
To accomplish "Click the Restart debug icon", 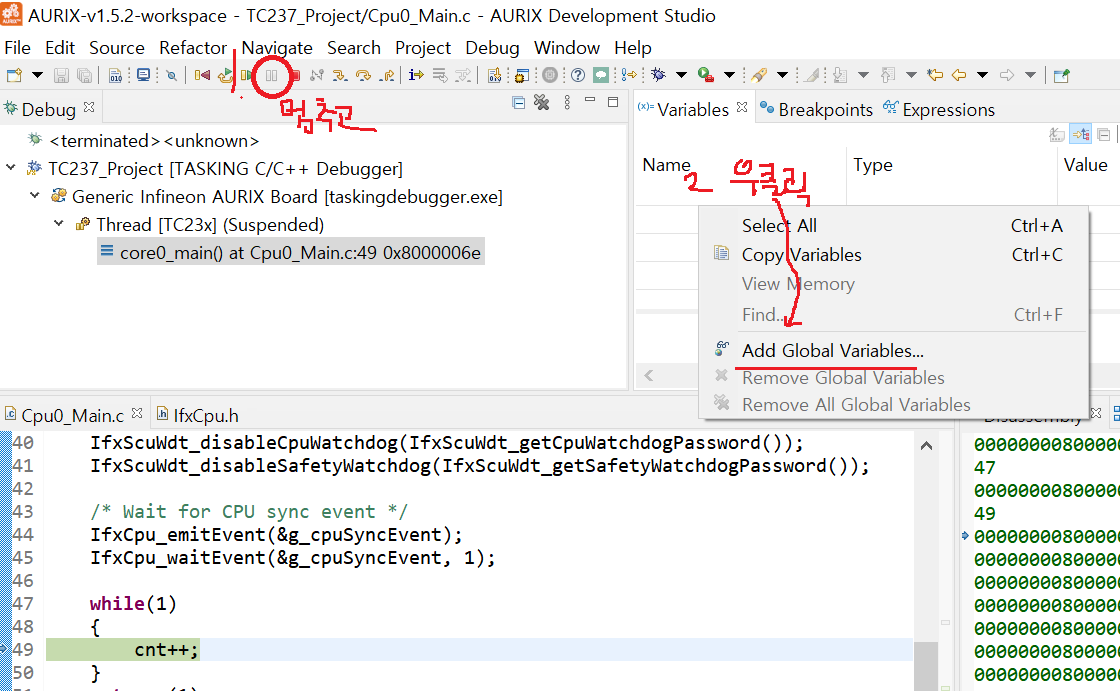I will (203, 75).
